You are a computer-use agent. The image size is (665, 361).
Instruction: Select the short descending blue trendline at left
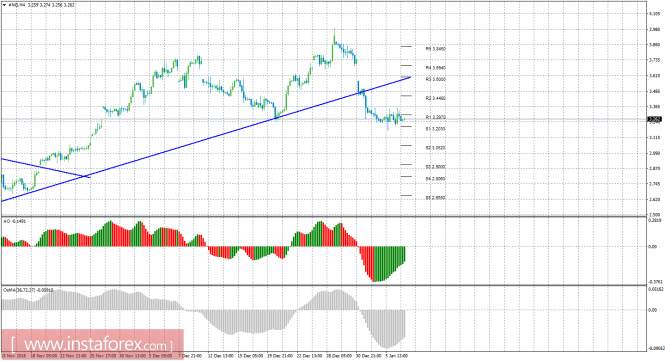45,168
